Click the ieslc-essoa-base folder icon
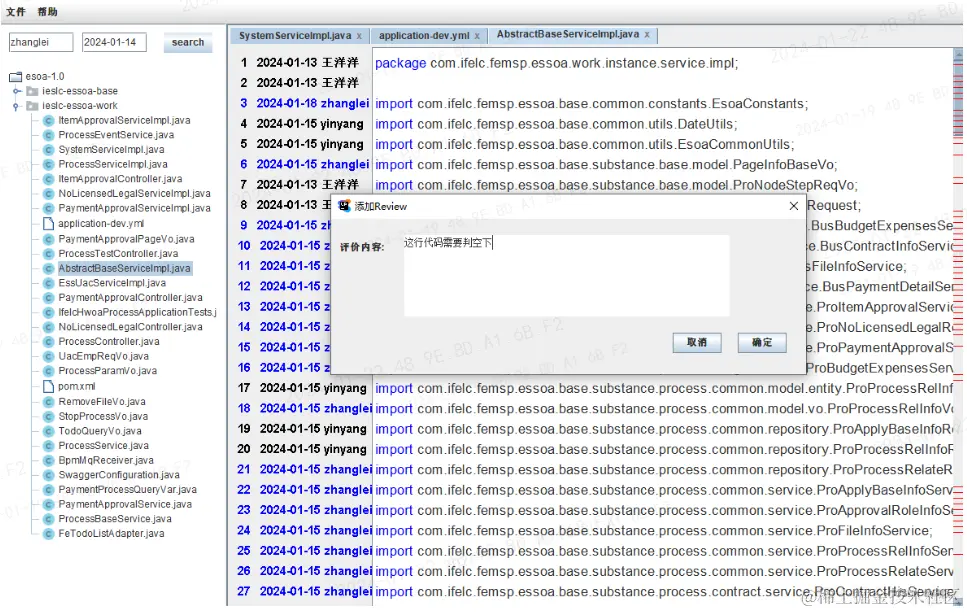 (x=32, y=91)
